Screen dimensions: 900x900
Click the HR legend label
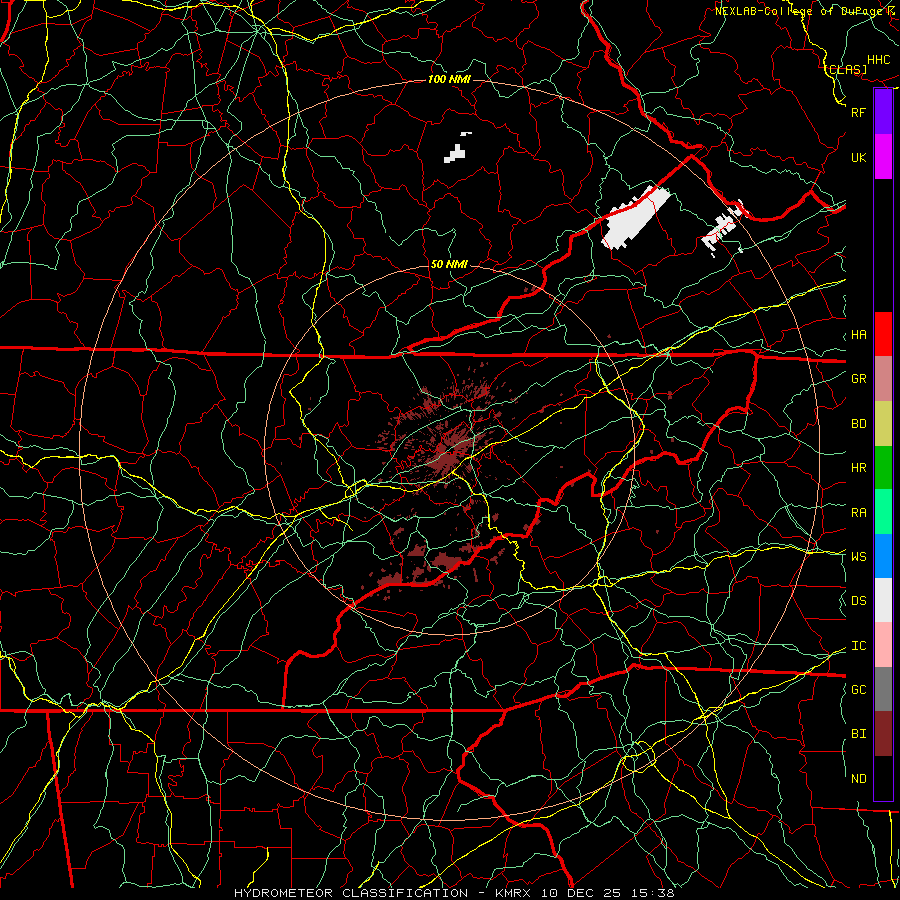(858, 468)
